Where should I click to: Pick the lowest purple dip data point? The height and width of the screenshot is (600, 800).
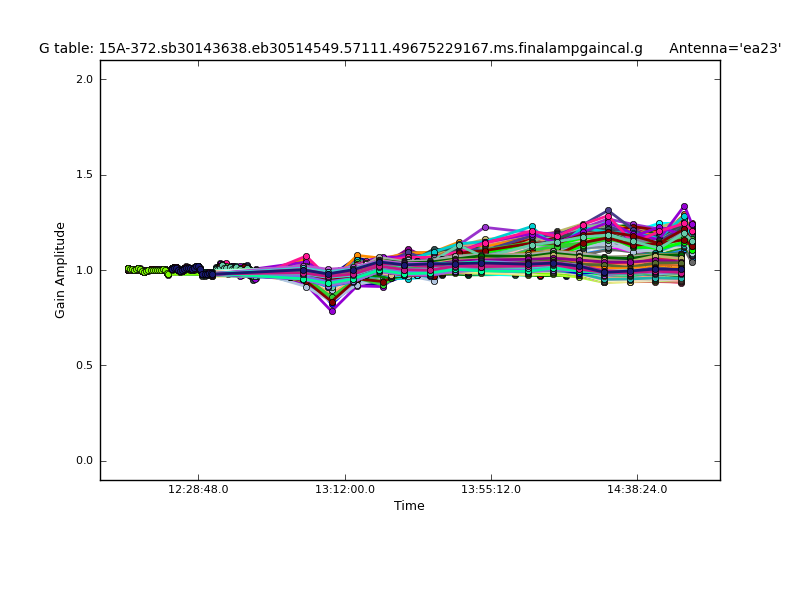point(332,311)
